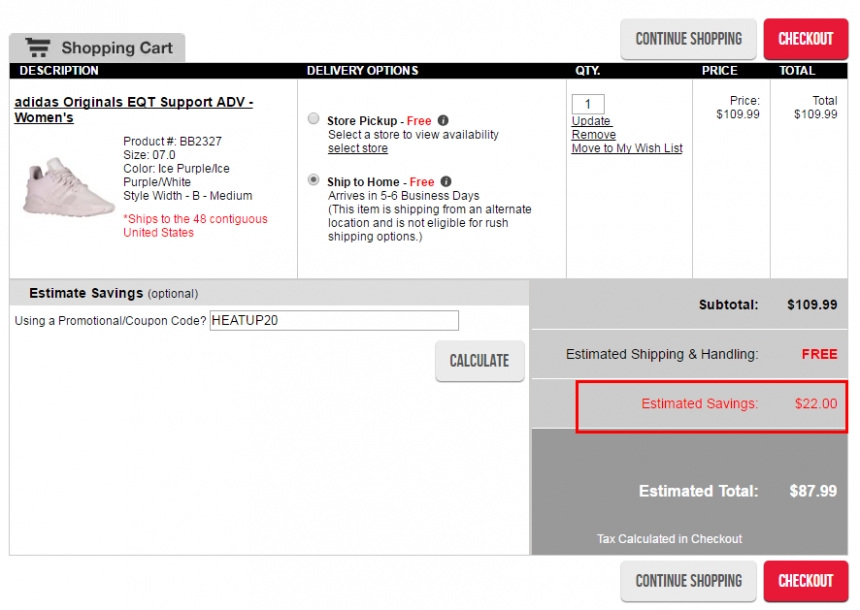Click Product # BB2327 text
Screen dimensions: 860x610
tap(172, 142)
